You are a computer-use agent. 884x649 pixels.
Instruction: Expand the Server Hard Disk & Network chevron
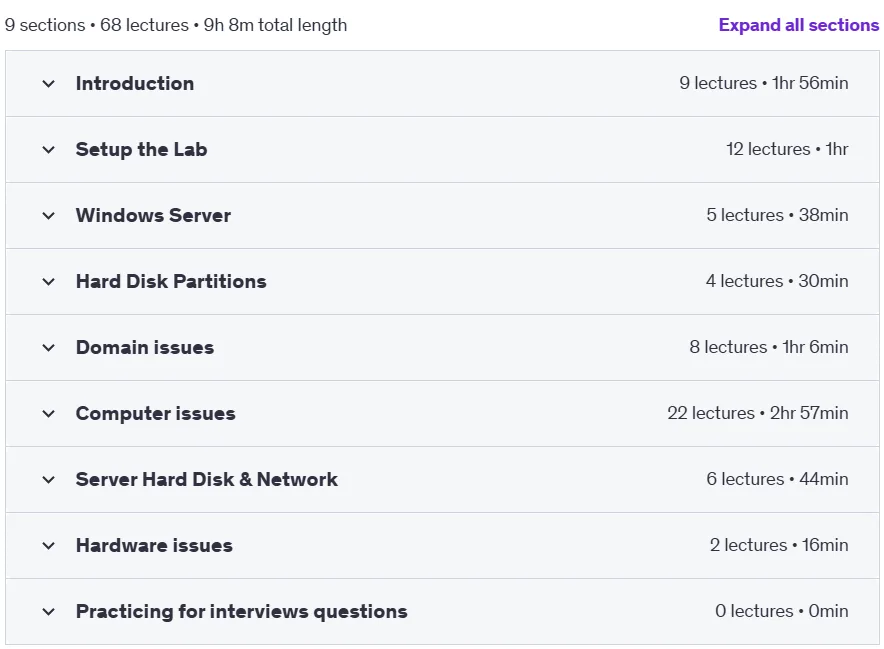pyautogui.click(x=48, y=480)
